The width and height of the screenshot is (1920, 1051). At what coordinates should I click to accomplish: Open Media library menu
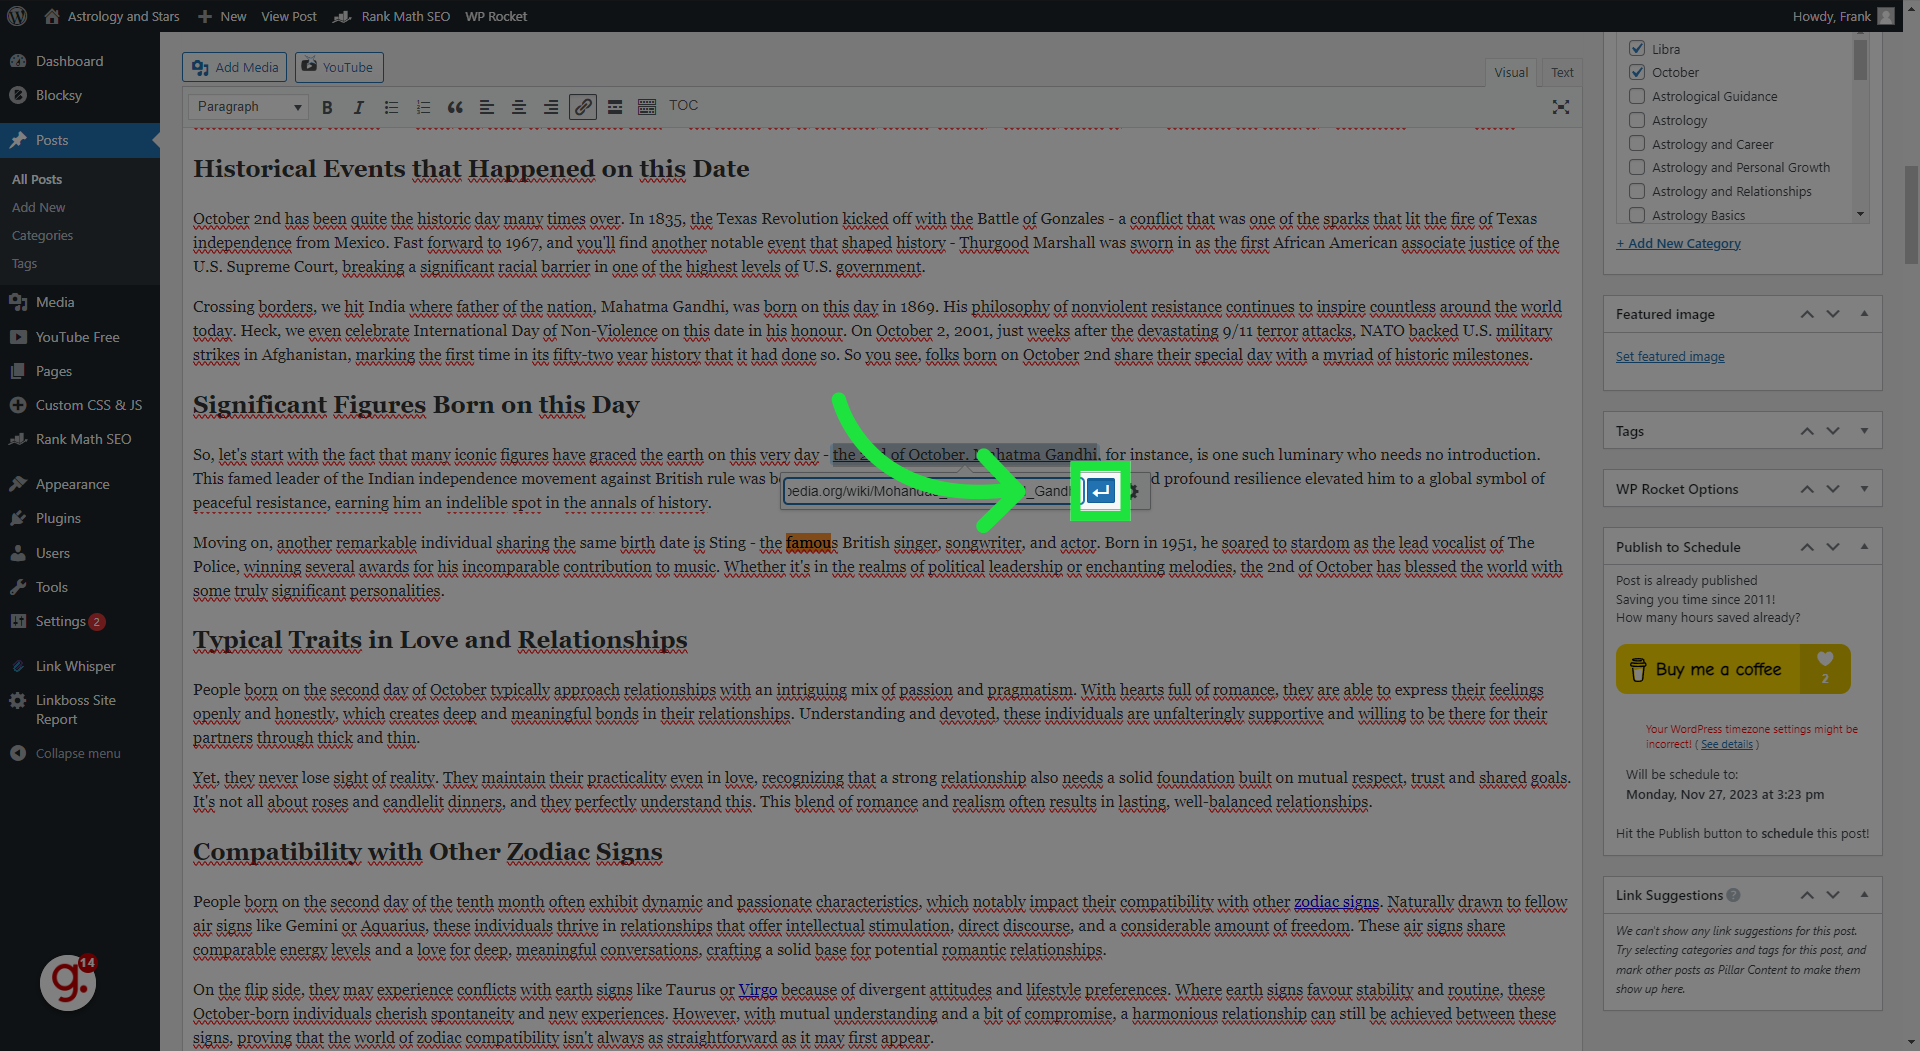click(55, 302)
